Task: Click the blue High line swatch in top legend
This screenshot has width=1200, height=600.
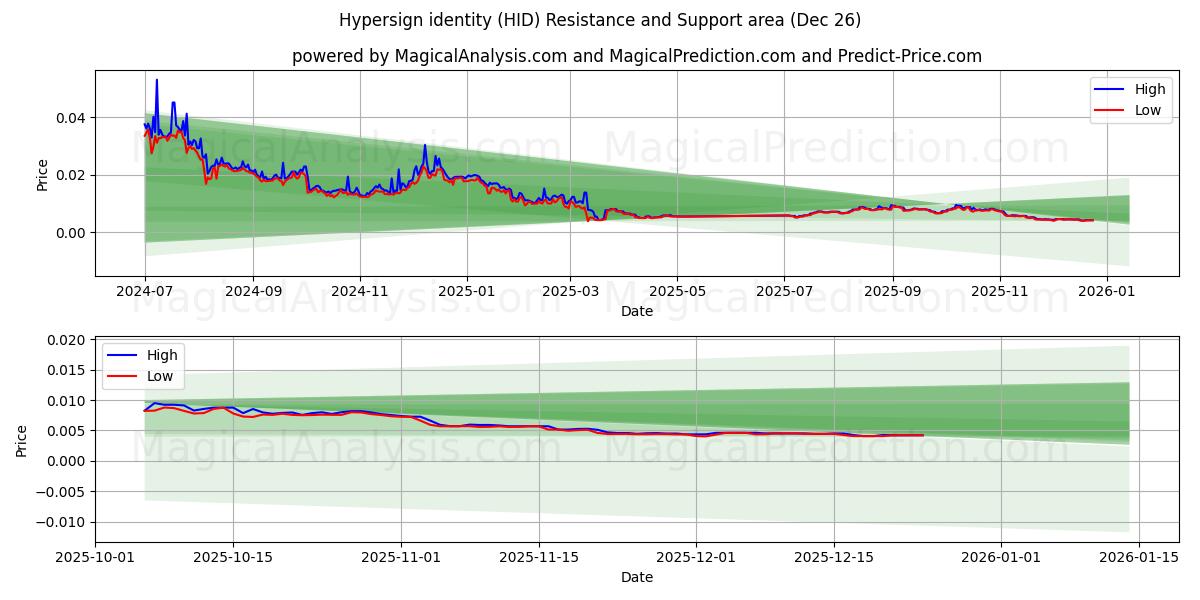Action: [1109, 89]
